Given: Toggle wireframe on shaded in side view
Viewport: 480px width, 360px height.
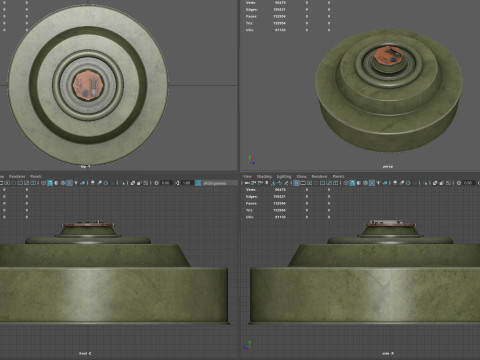Looking at the screenshot, I should coord(365,183).
